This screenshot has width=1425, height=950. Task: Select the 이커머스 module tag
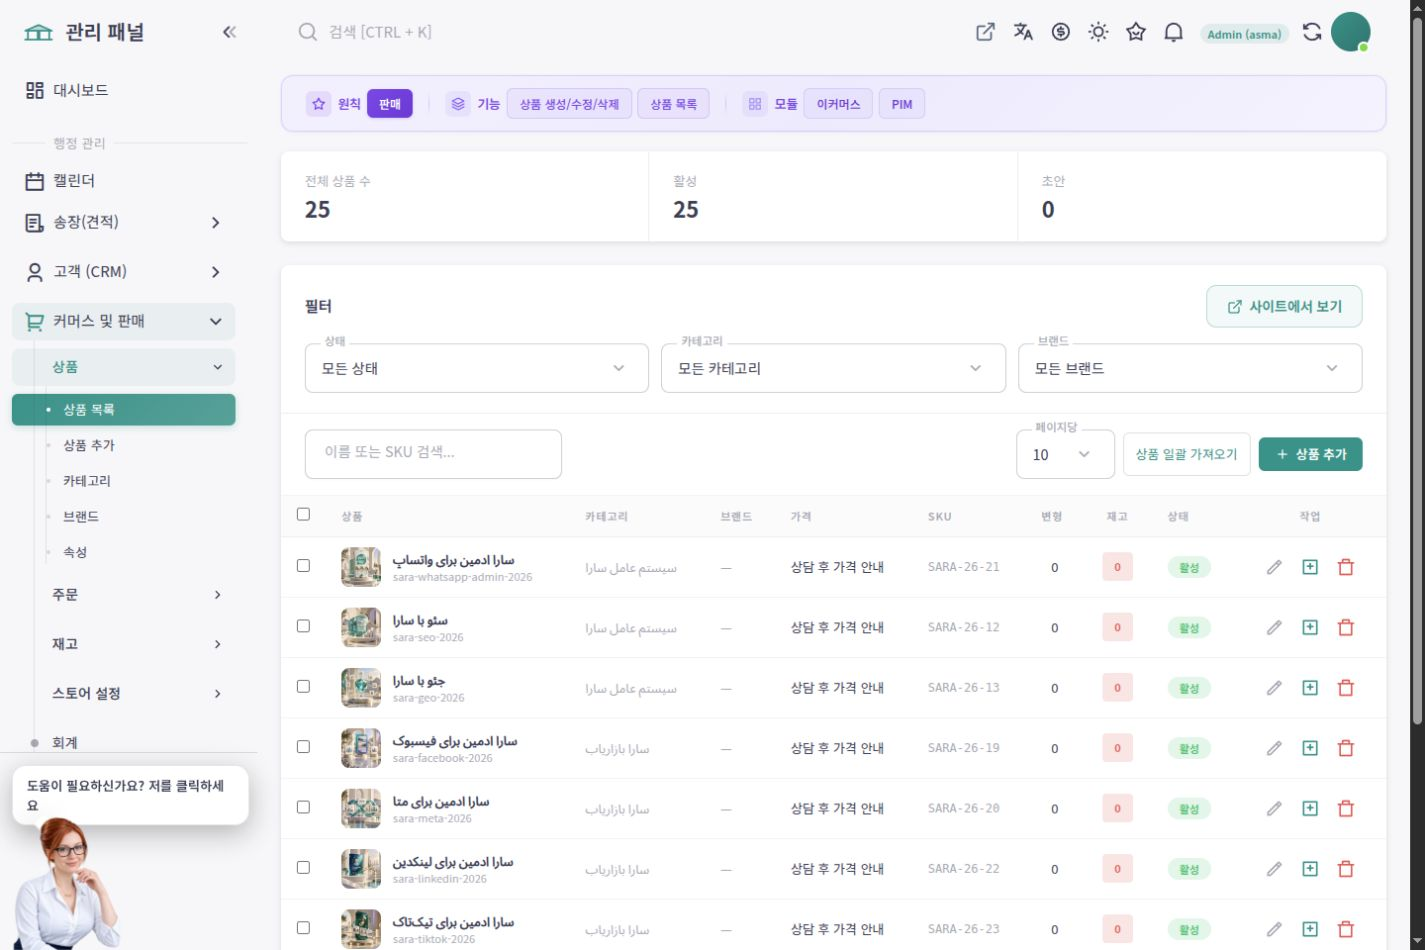[838, 104]
